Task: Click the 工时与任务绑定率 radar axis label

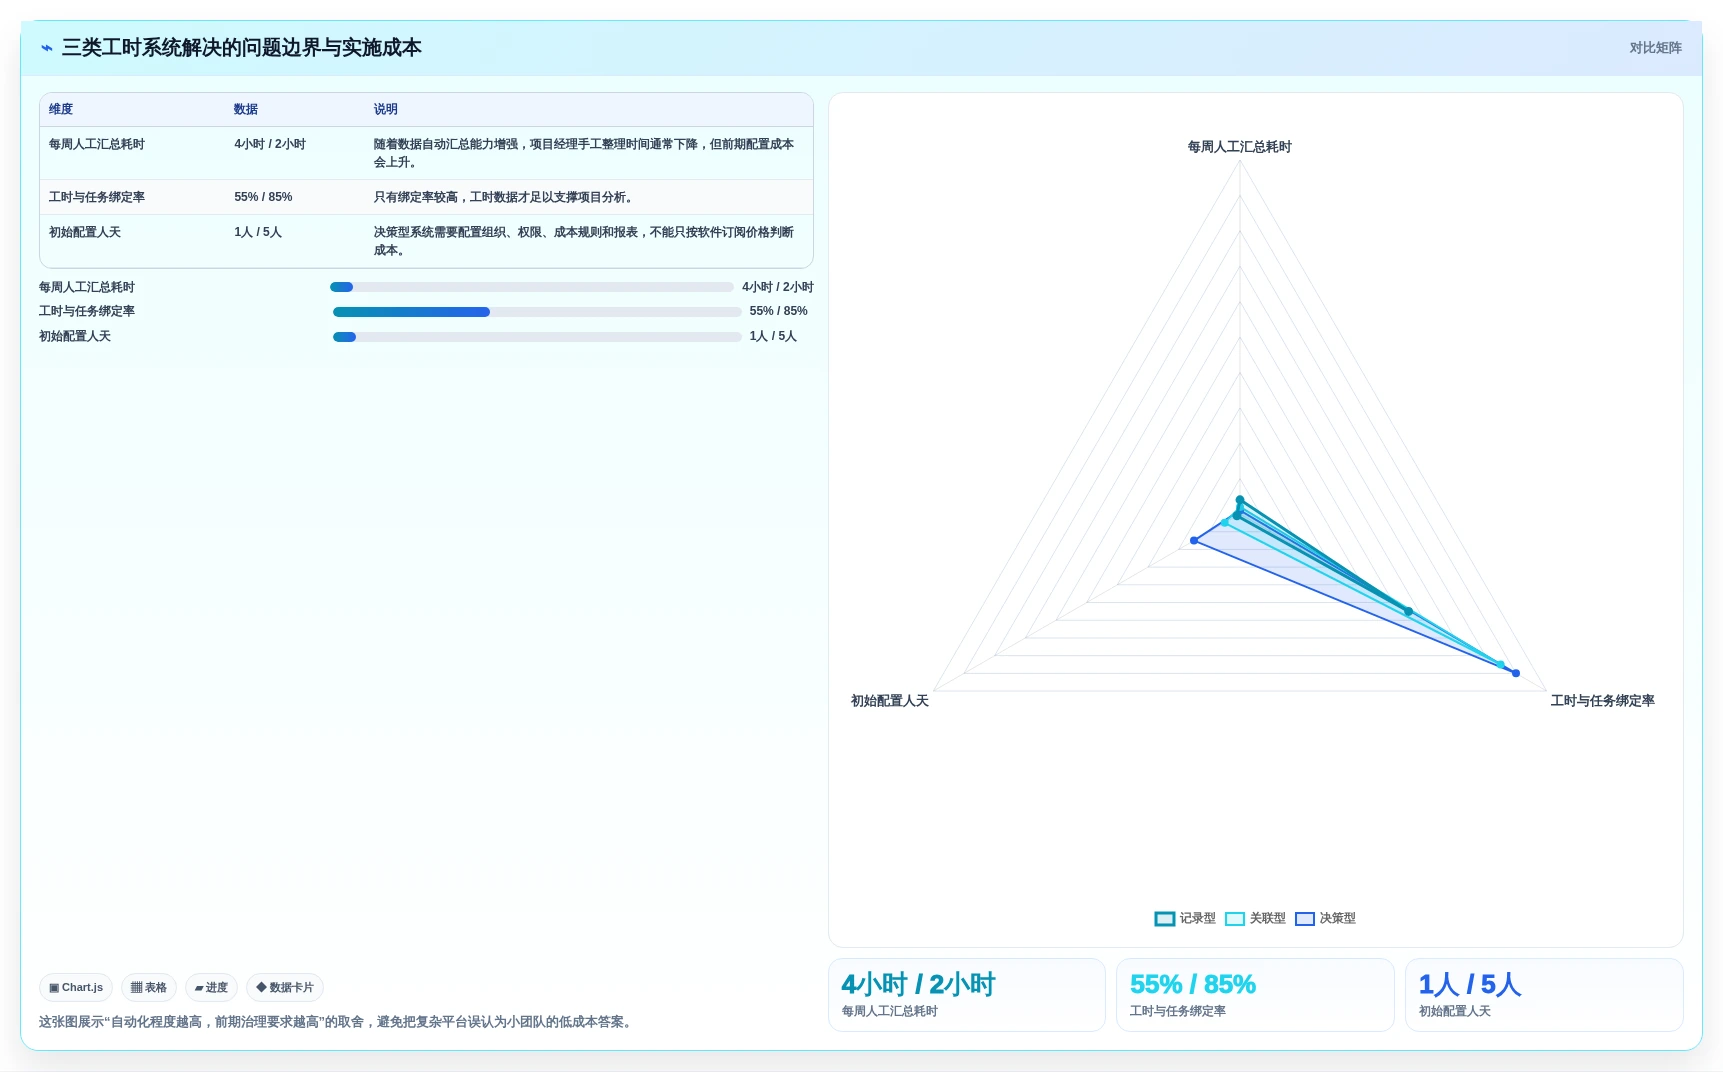Action: coord(1602,701)
